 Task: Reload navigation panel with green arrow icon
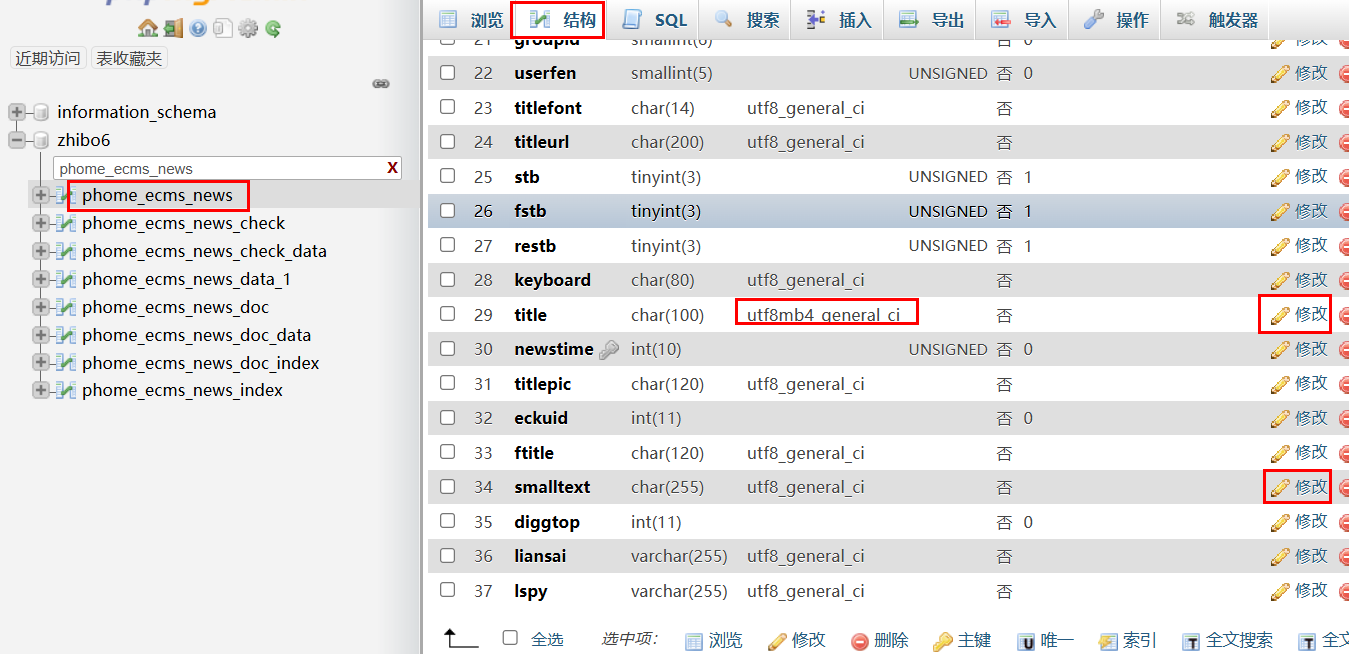(x=272, y=28)
